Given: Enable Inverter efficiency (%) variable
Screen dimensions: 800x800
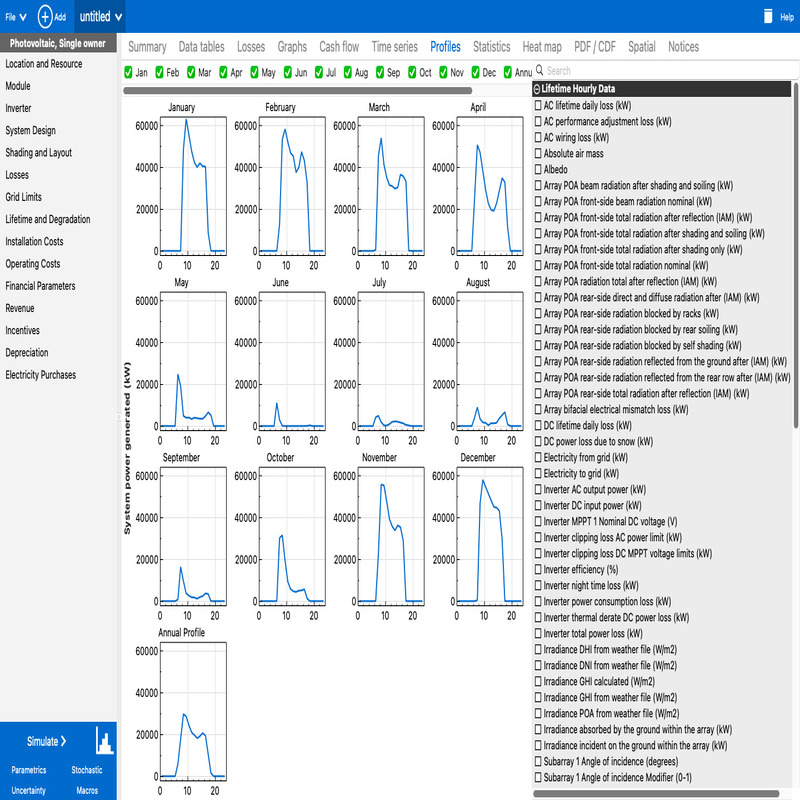Looking at the screenshot, I should pyautogui.click(x=538, y=569).
